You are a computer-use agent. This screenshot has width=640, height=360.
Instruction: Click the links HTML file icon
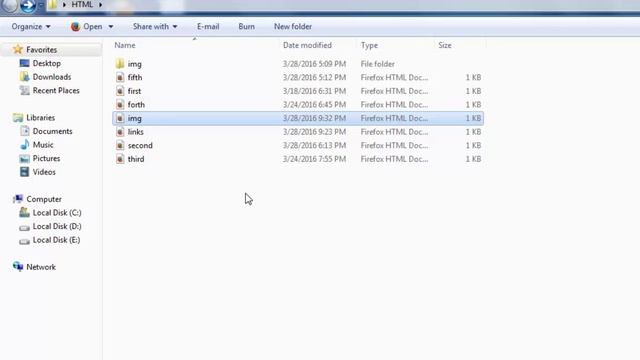click(120, 131)
